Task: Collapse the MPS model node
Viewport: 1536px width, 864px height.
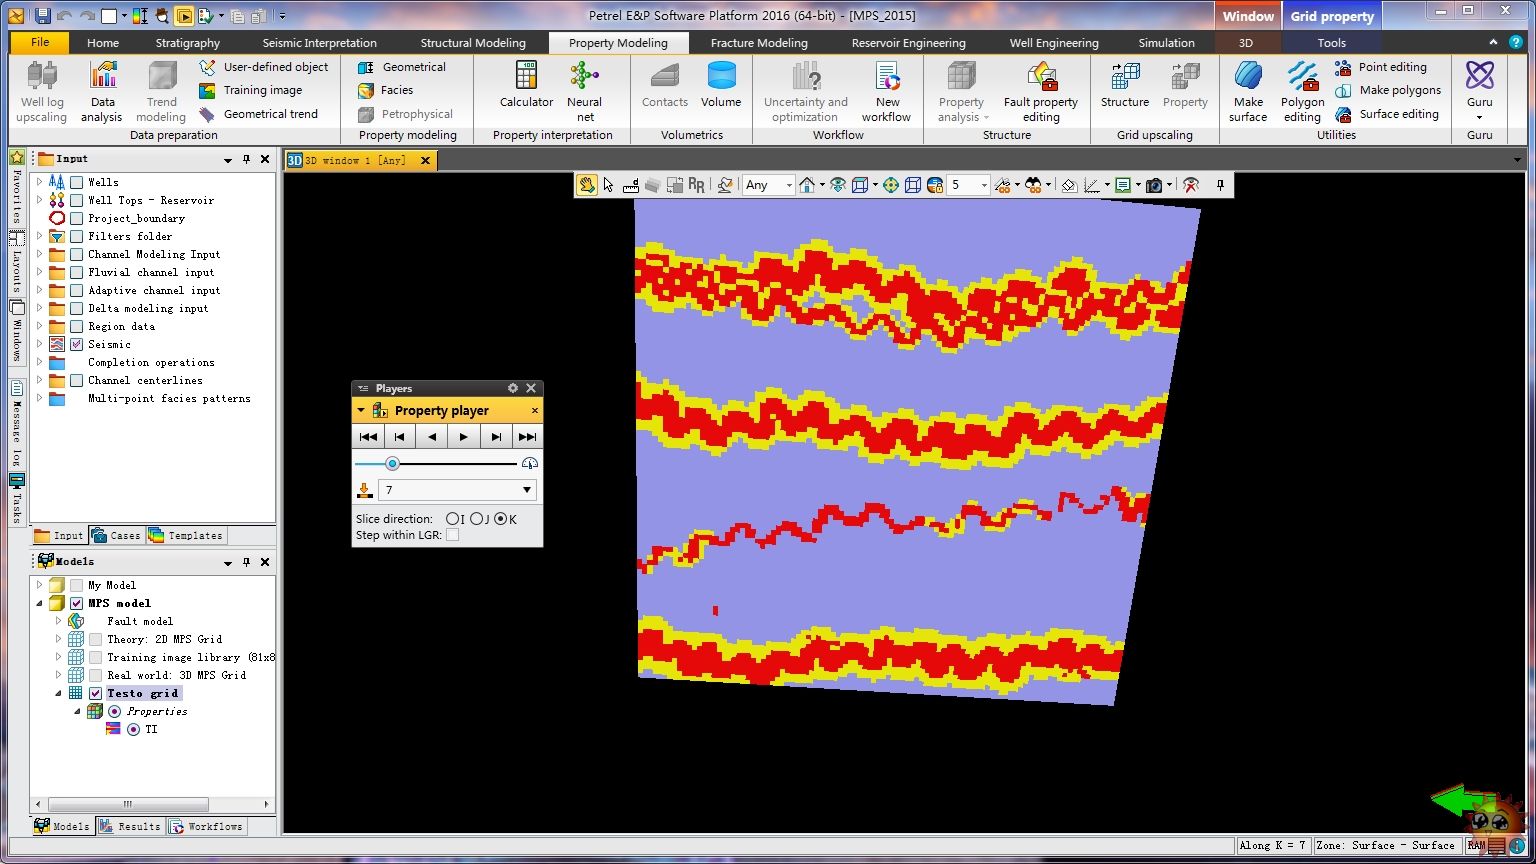Action: (x=39, y=603)
